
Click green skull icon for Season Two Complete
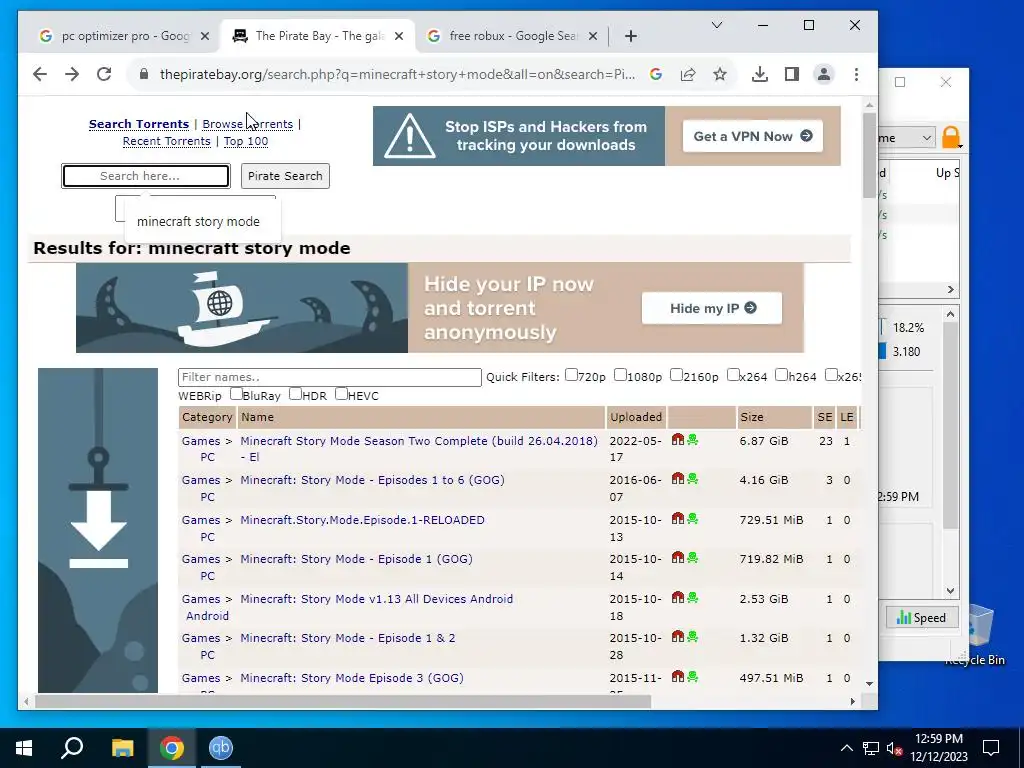click(x=692, y=440)
